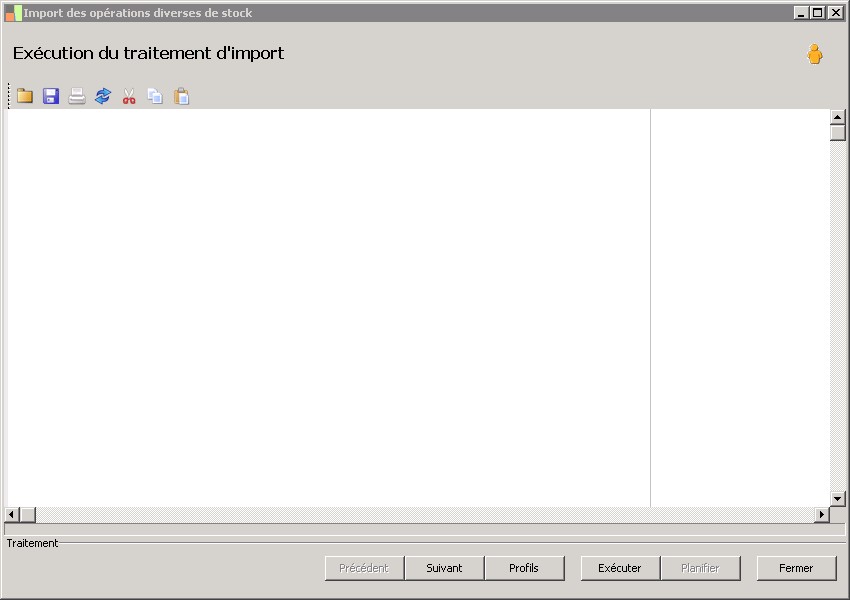
Task: Maximize the import window
Action: point(818,12)
